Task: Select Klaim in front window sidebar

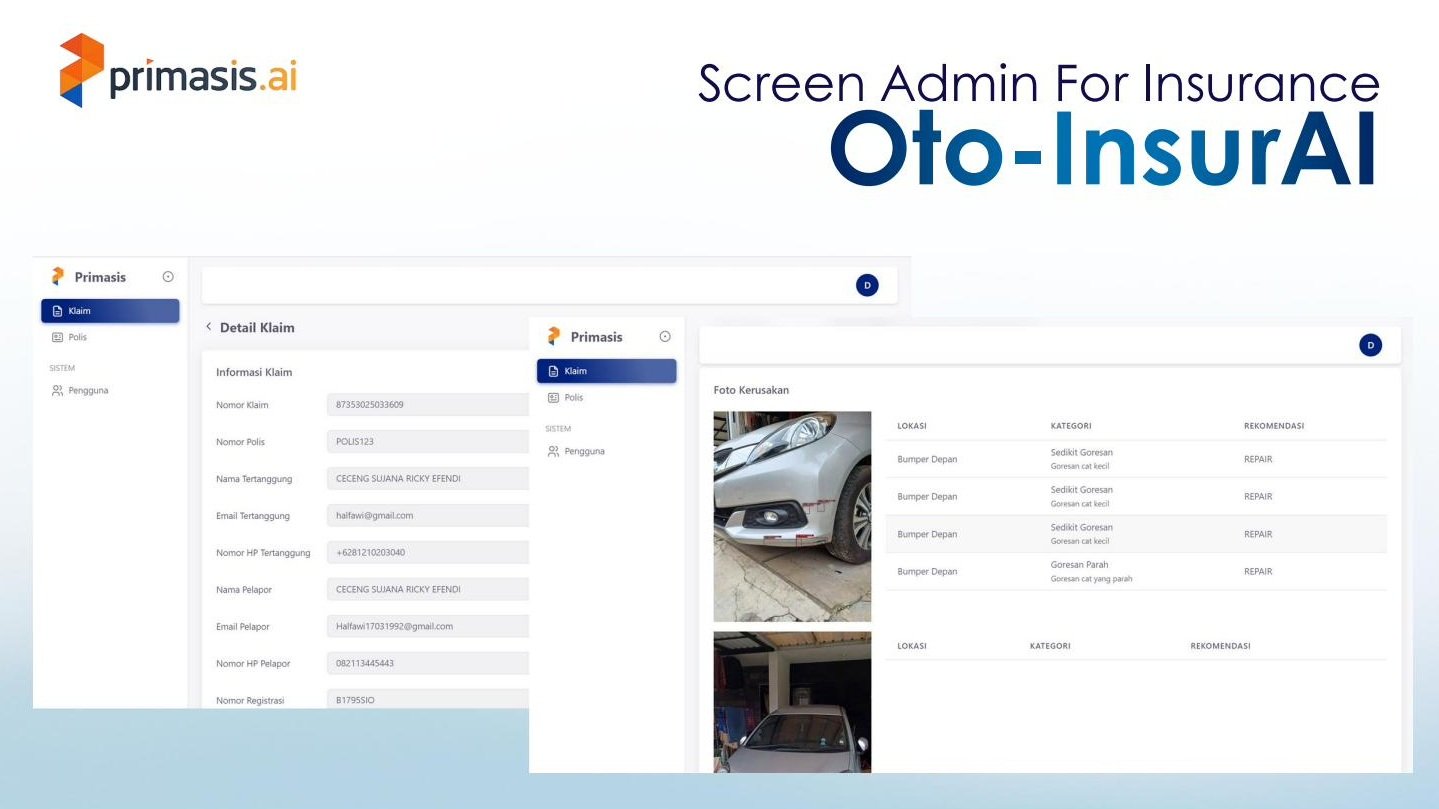Action: 607,371
